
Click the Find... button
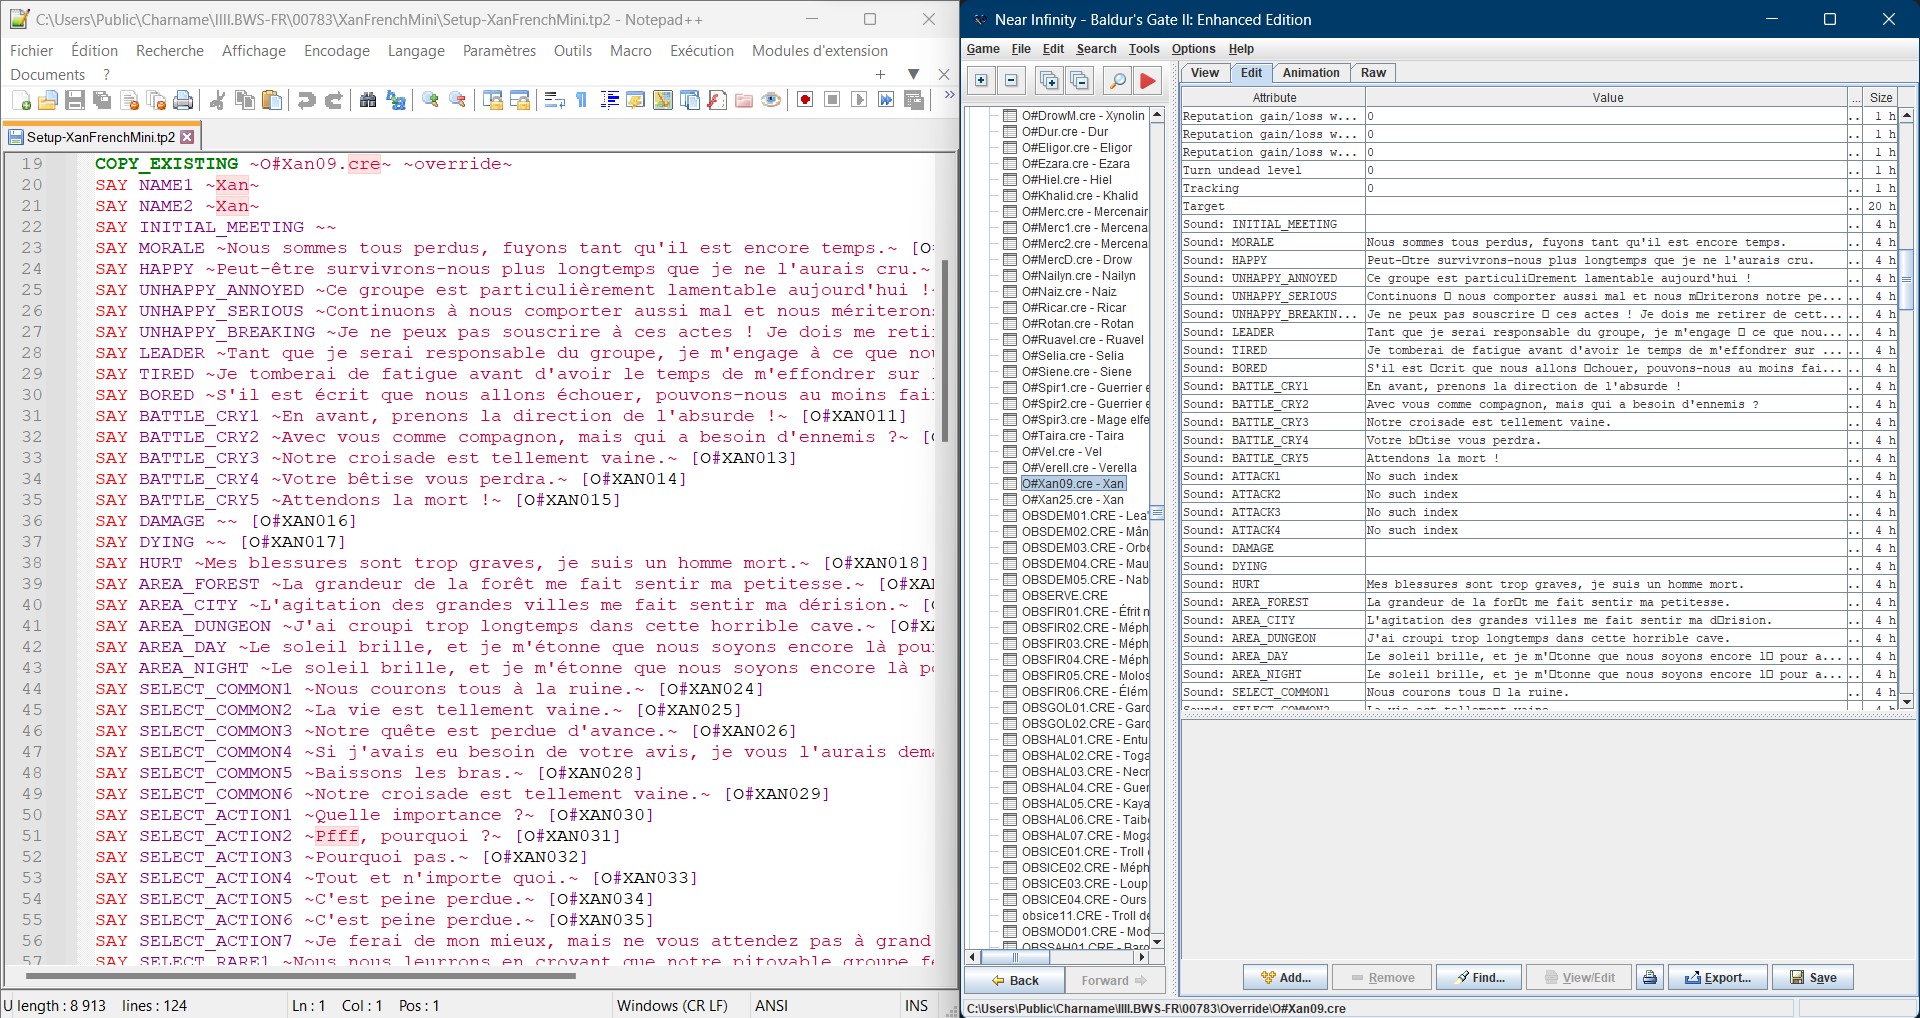pos(1479,977)
